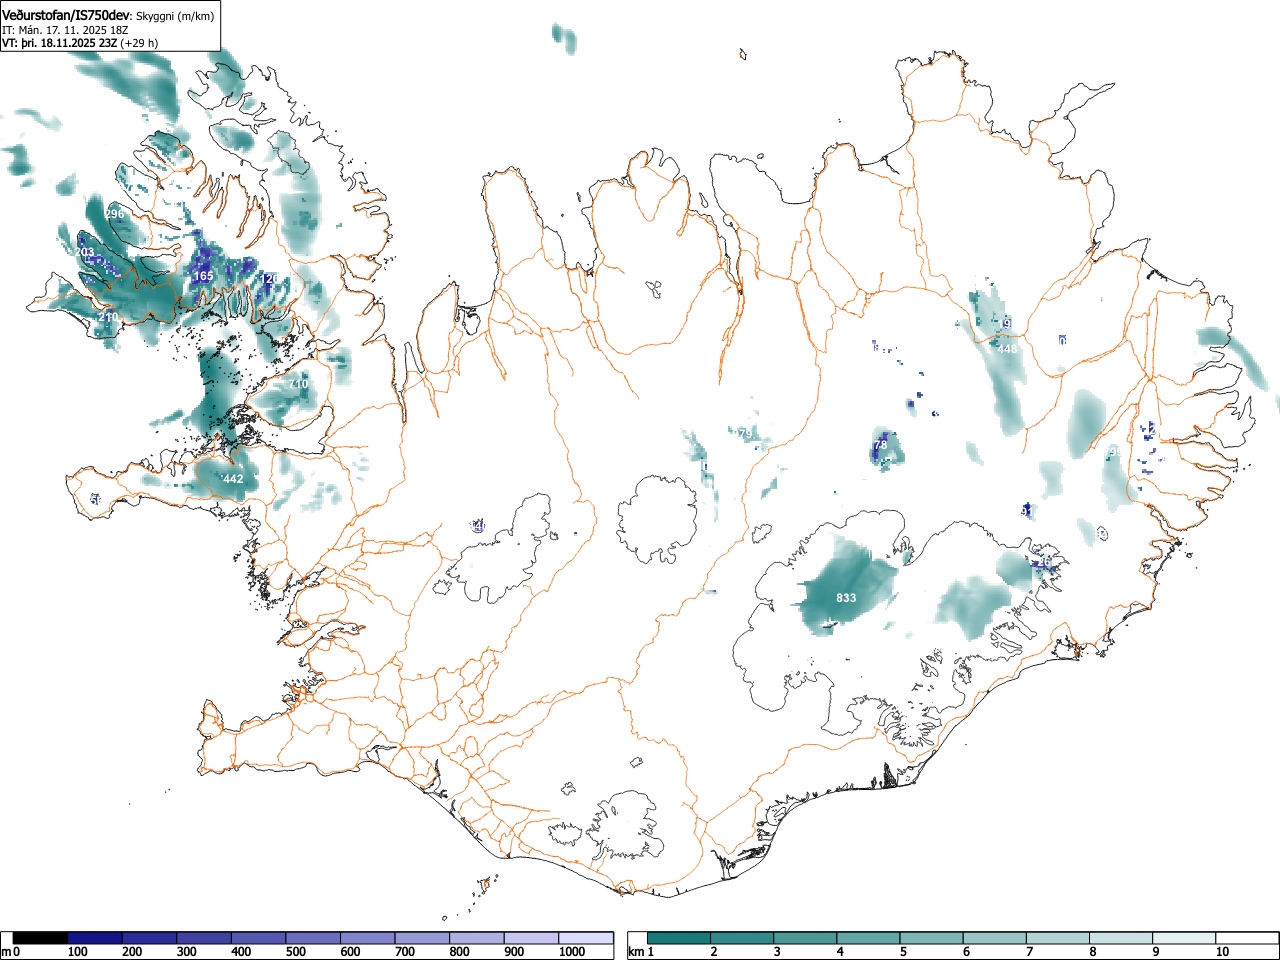Click the 'Skyggni (m/km)' parameter label
Viewport: 1280px width, 960px height.
(x=175, y=16)
